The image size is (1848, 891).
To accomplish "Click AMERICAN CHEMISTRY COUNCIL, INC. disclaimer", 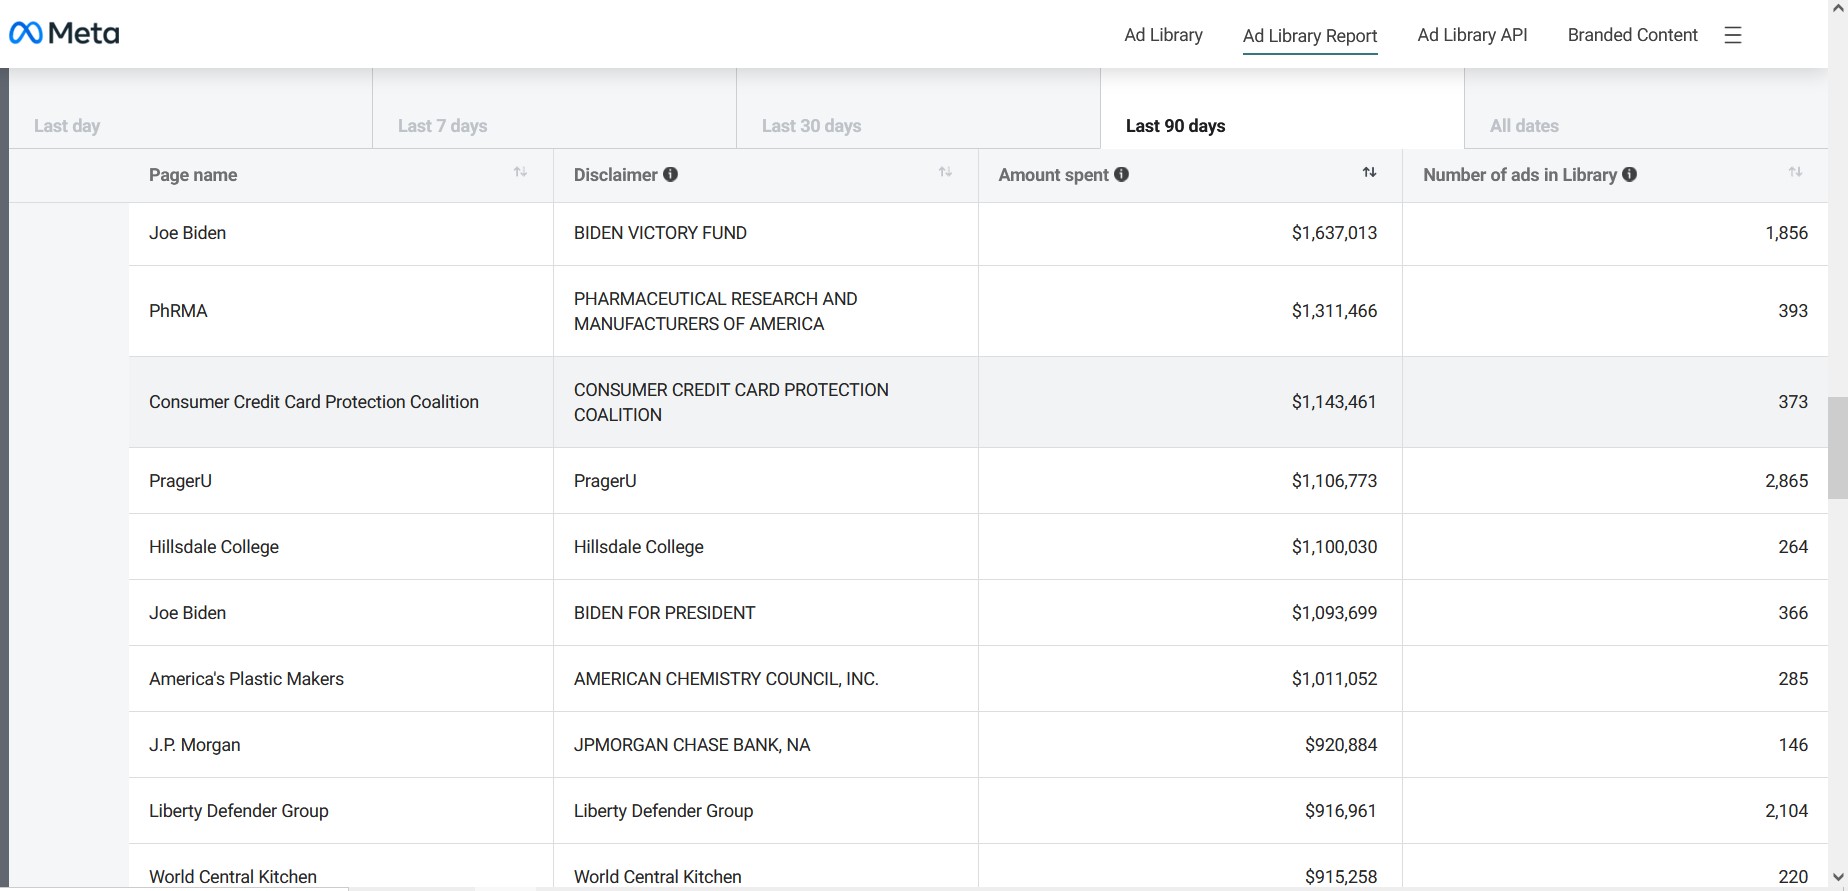I will pos(726,679).
